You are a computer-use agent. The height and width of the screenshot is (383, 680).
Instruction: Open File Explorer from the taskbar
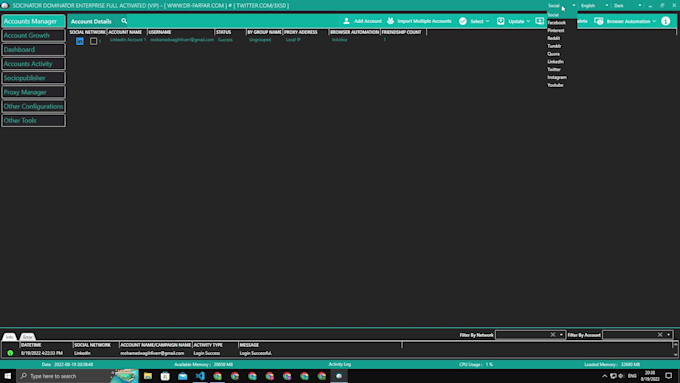pos(148,376)
